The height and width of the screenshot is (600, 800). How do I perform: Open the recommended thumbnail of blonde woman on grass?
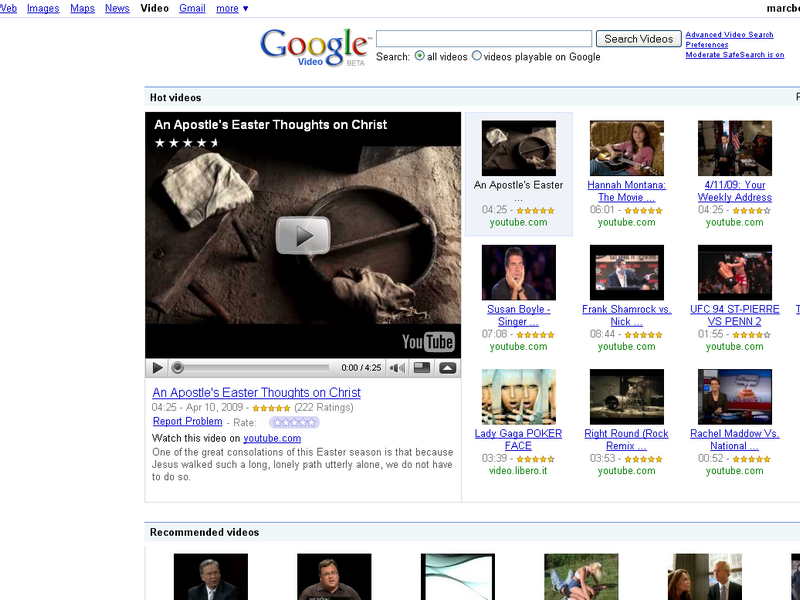(581, 577)
